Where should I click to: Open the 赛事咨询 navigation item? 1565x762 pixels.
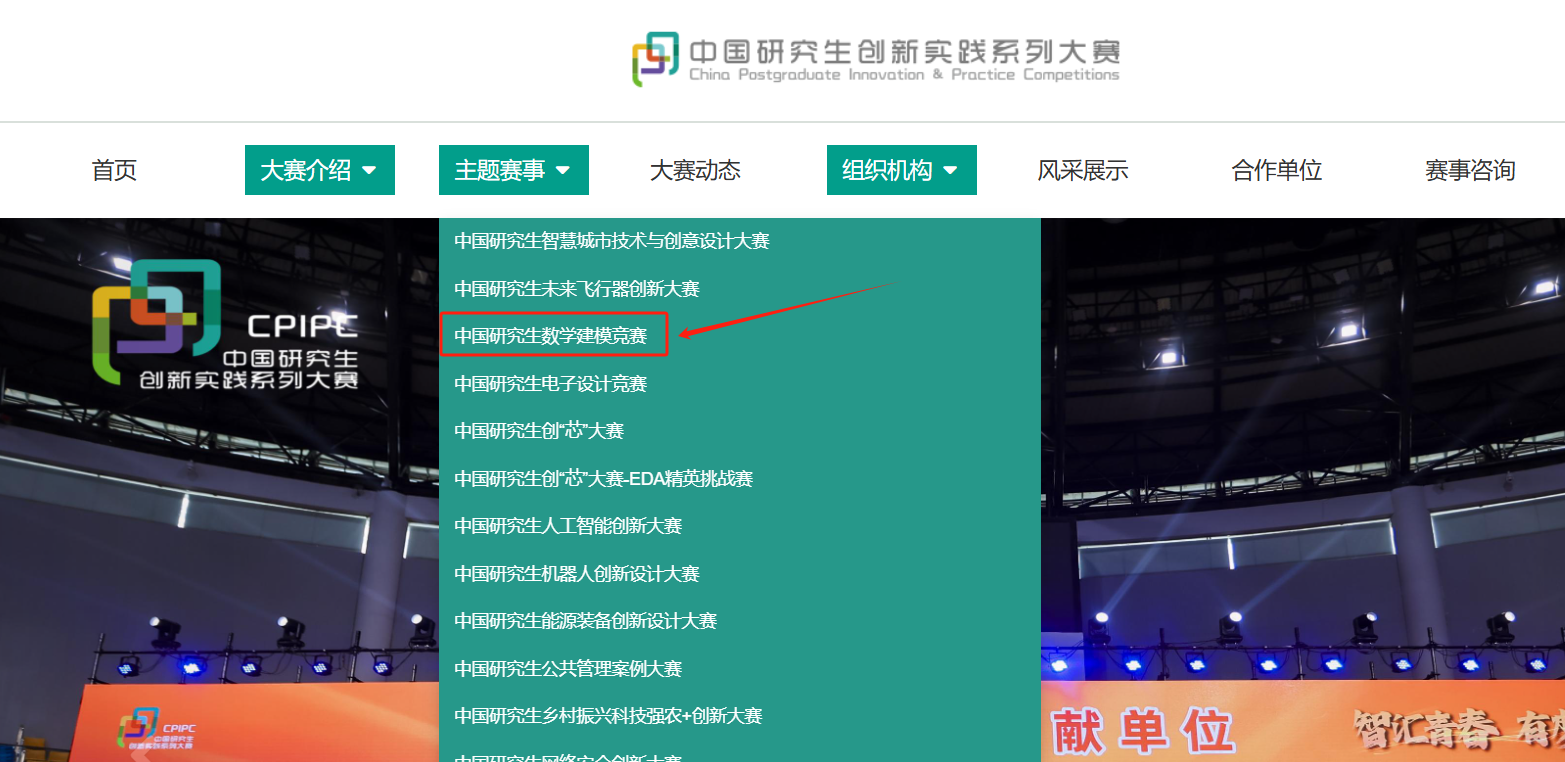[x=1470, y=170]
